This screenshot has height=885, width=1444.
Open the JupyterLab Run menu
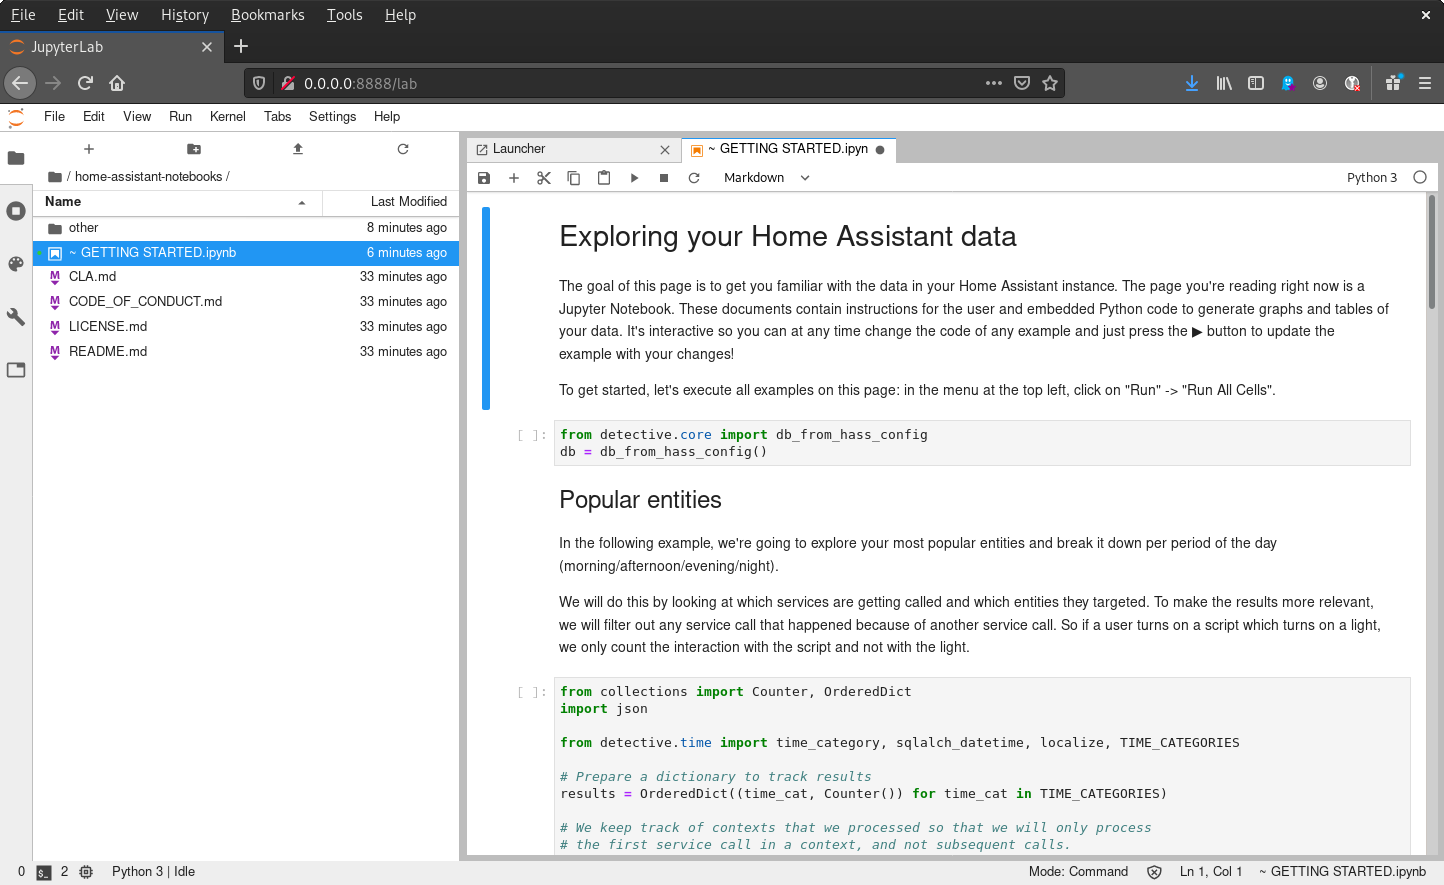[180, 117]
